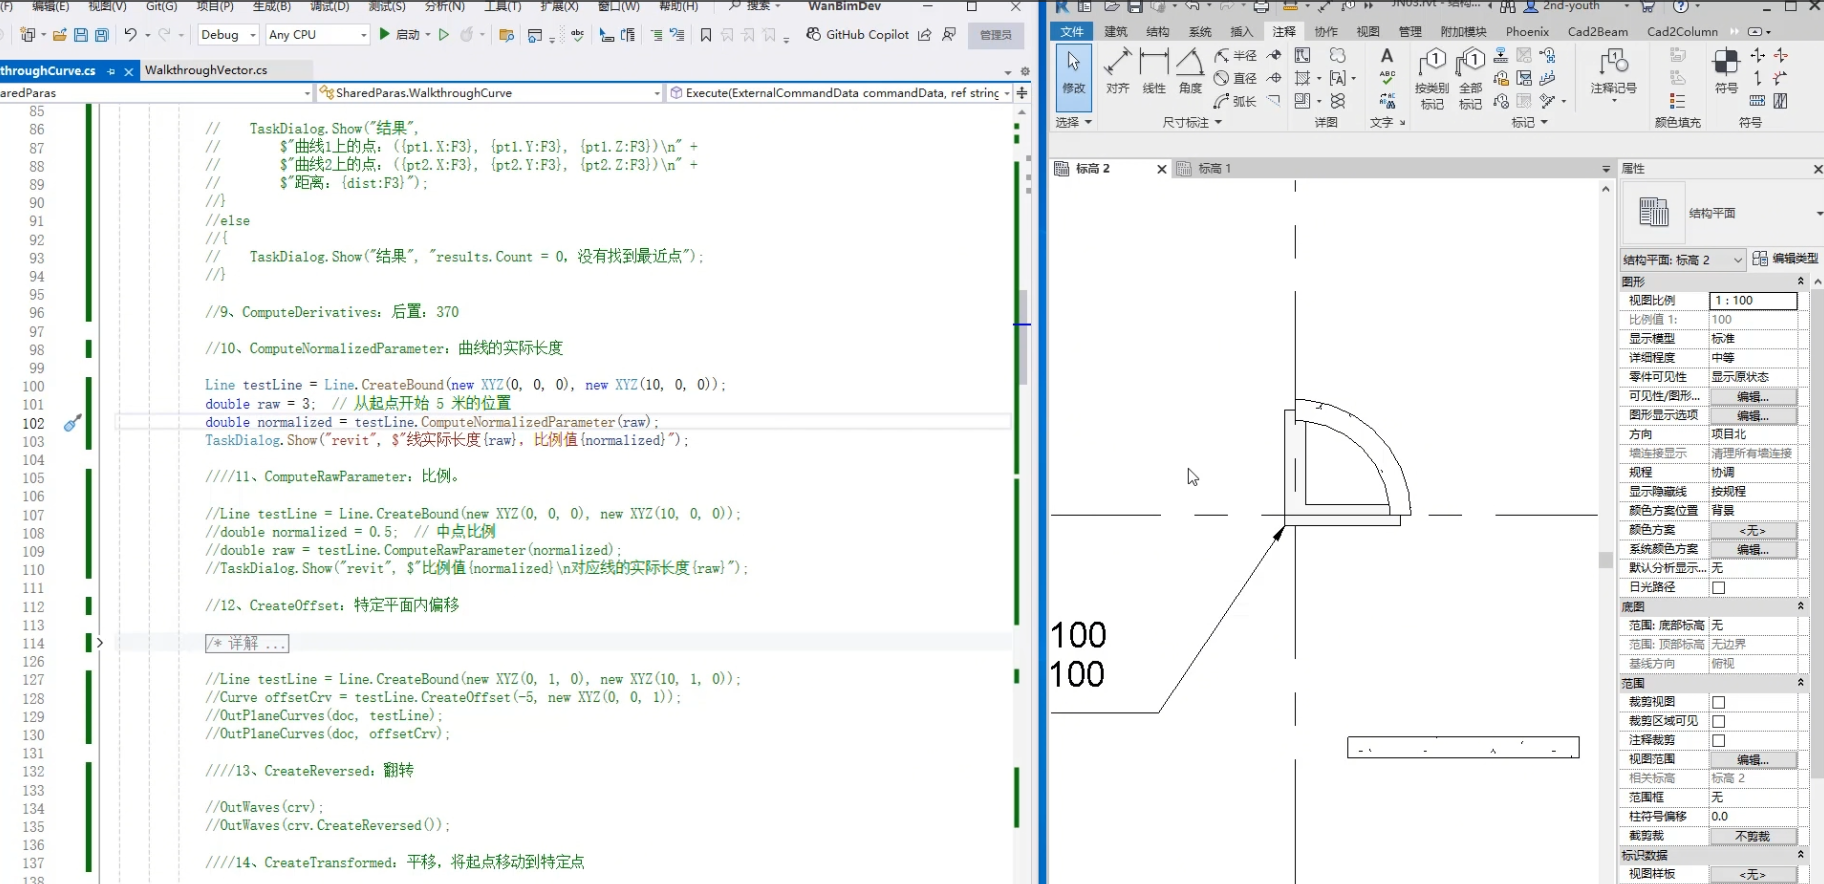Toggle the 日光路径 checkbox
Image resolution: width=1824 pixels, height=884 pixels.
pos(1718,587)
